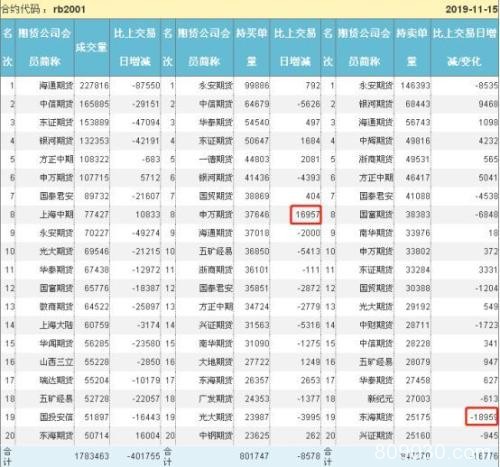The image size is (500, 467).
Task: Click the volume value 227816
Action: 94,86
